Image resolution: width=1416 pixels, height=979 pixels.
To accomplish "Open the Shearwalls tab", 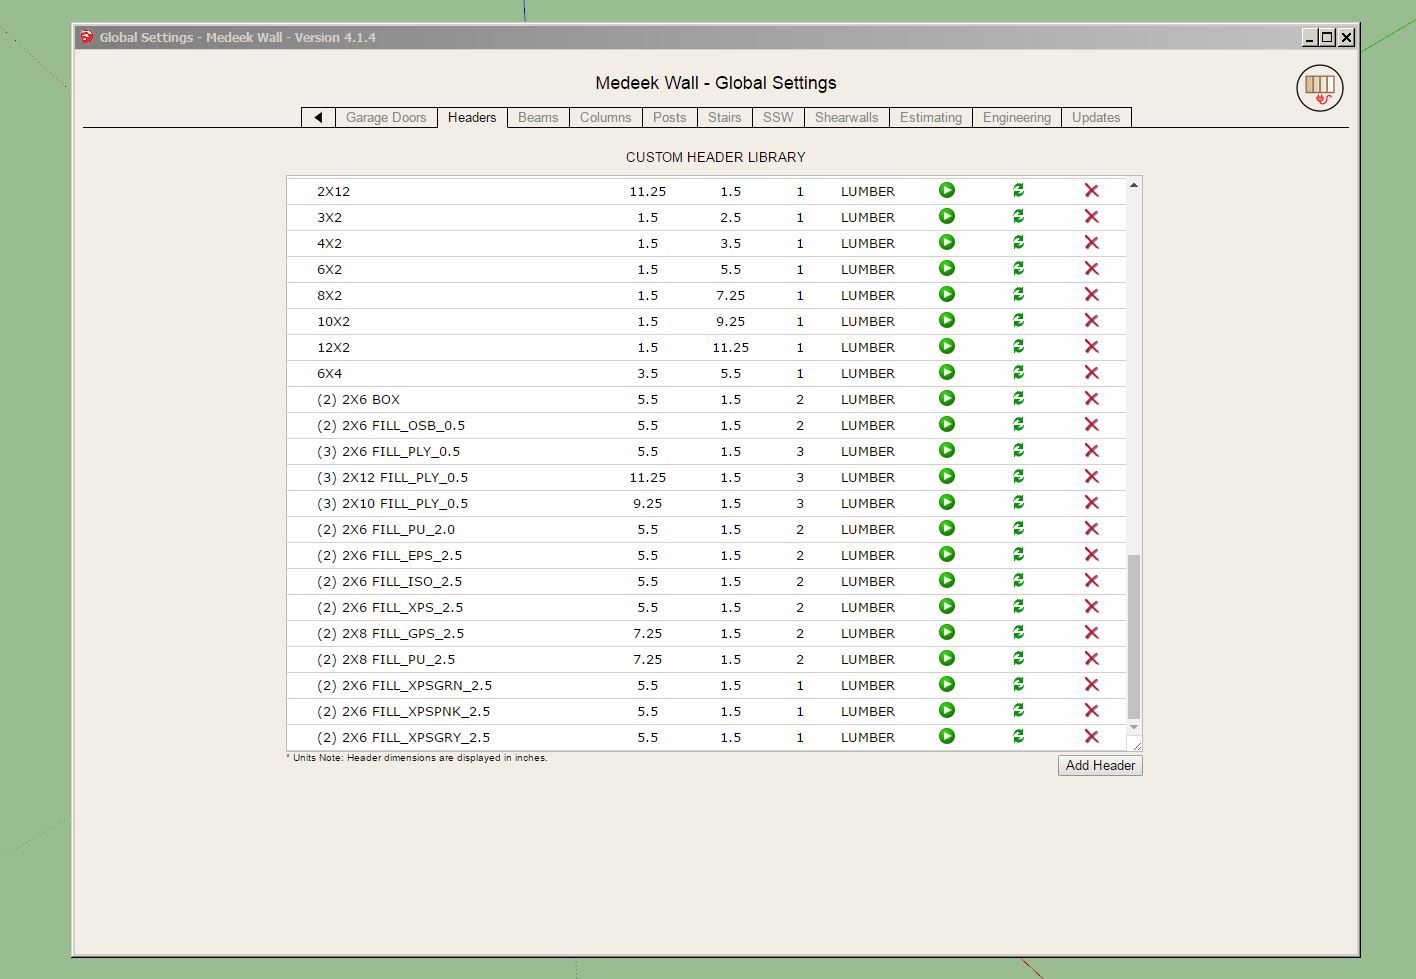I will tap(846, 117).
